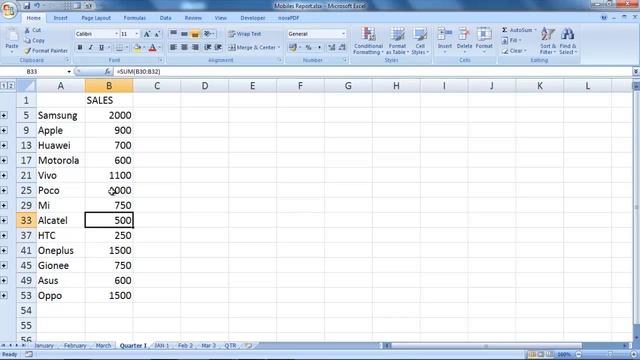The width and height of the screenshot is (640, 360).
Task: Toggle middle vertical alignment
Action: click(x=184, y=34)
